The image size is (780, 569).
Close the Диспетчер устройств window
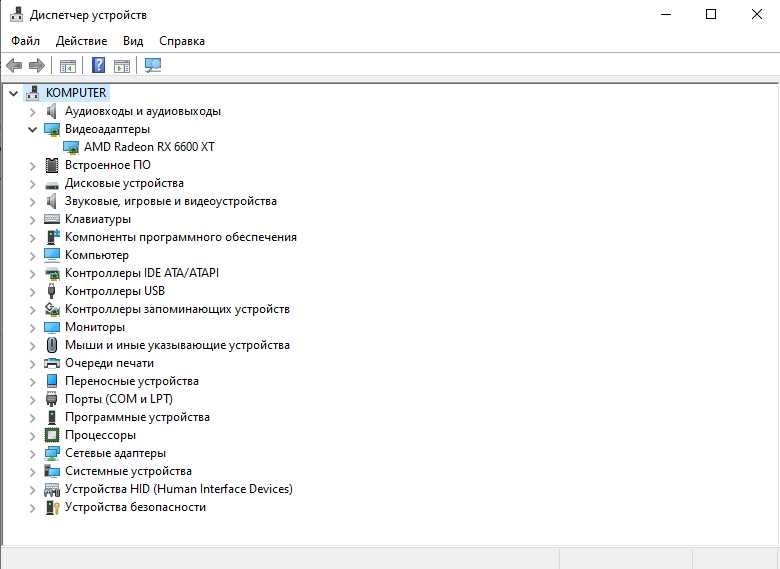pos(757,14)
